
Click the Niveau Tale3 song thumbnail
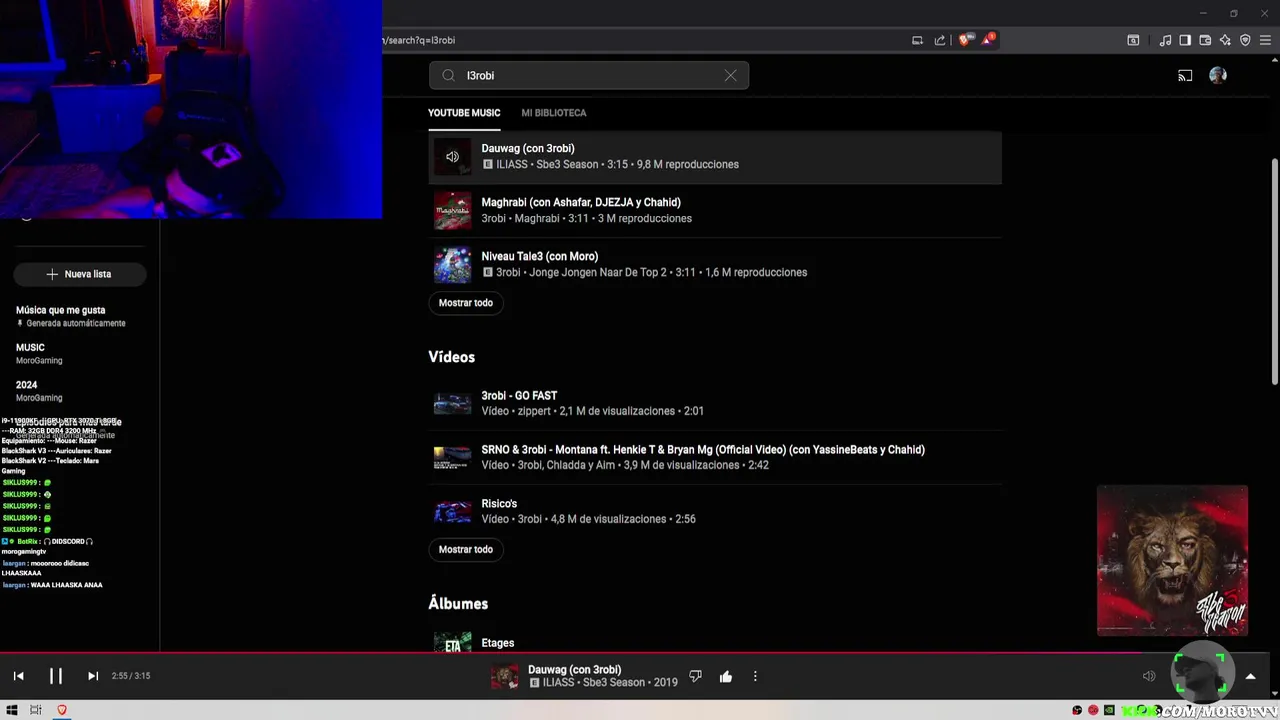point(452,264)
